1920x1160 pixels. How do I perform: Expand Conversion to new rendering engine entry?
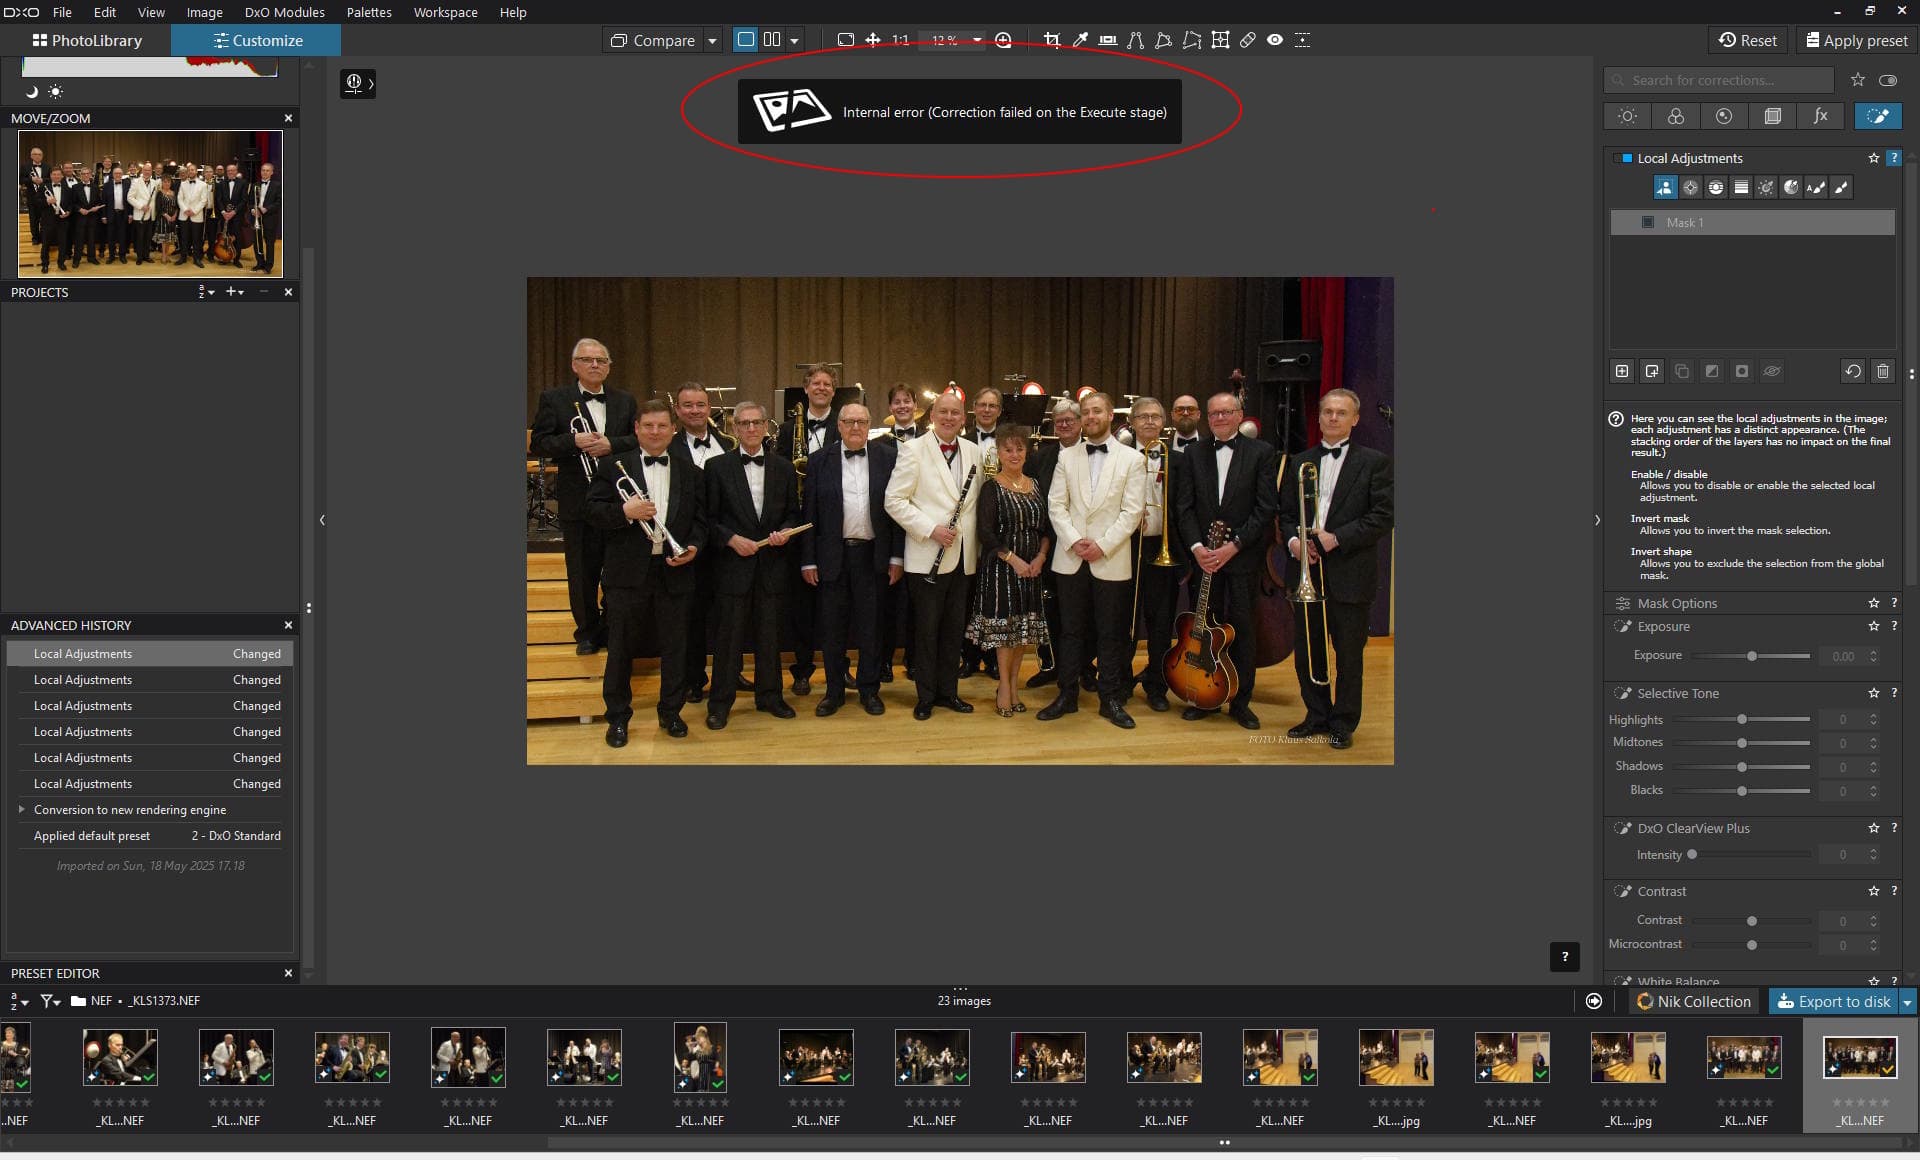tap(21, 809)
